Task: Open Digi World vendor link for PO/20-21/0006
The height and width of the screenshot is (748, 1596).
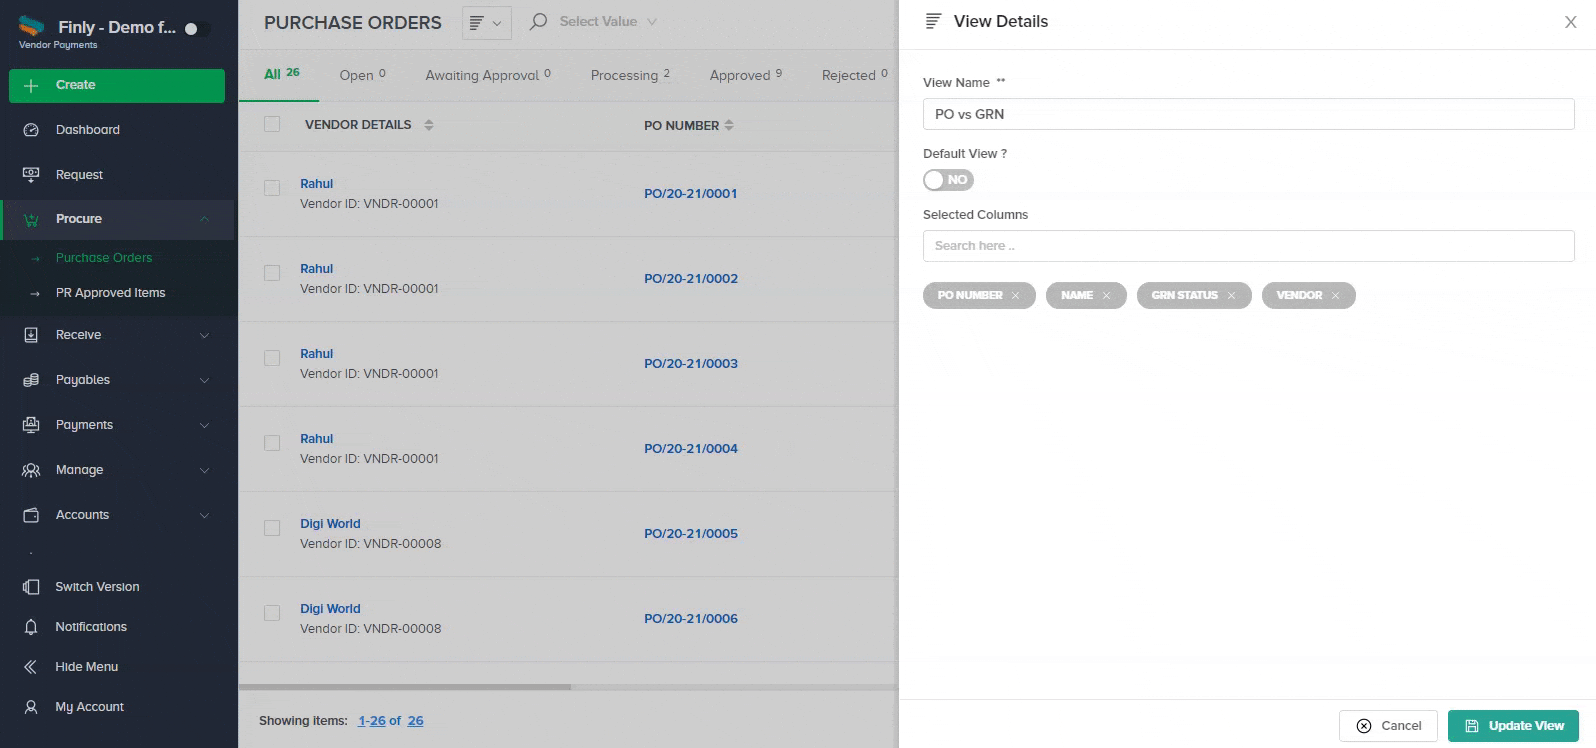Action: click(330, 609)
